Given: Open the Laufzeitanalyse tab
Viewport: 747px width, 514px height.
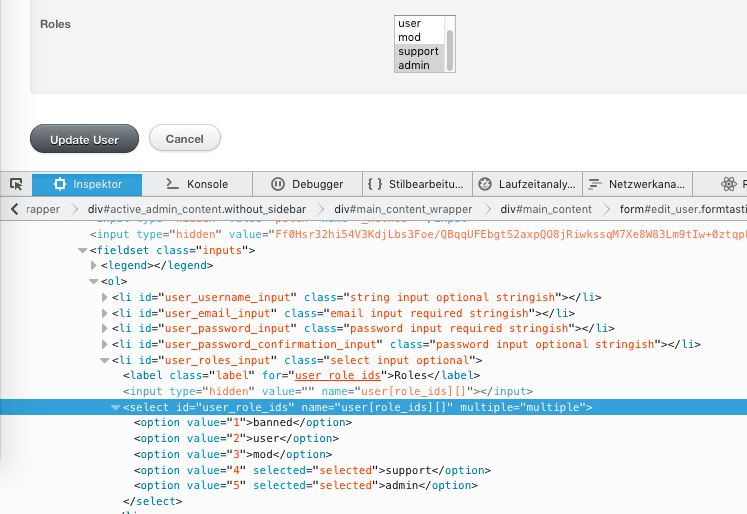Looking at the screenshot, I should (527, 184).
